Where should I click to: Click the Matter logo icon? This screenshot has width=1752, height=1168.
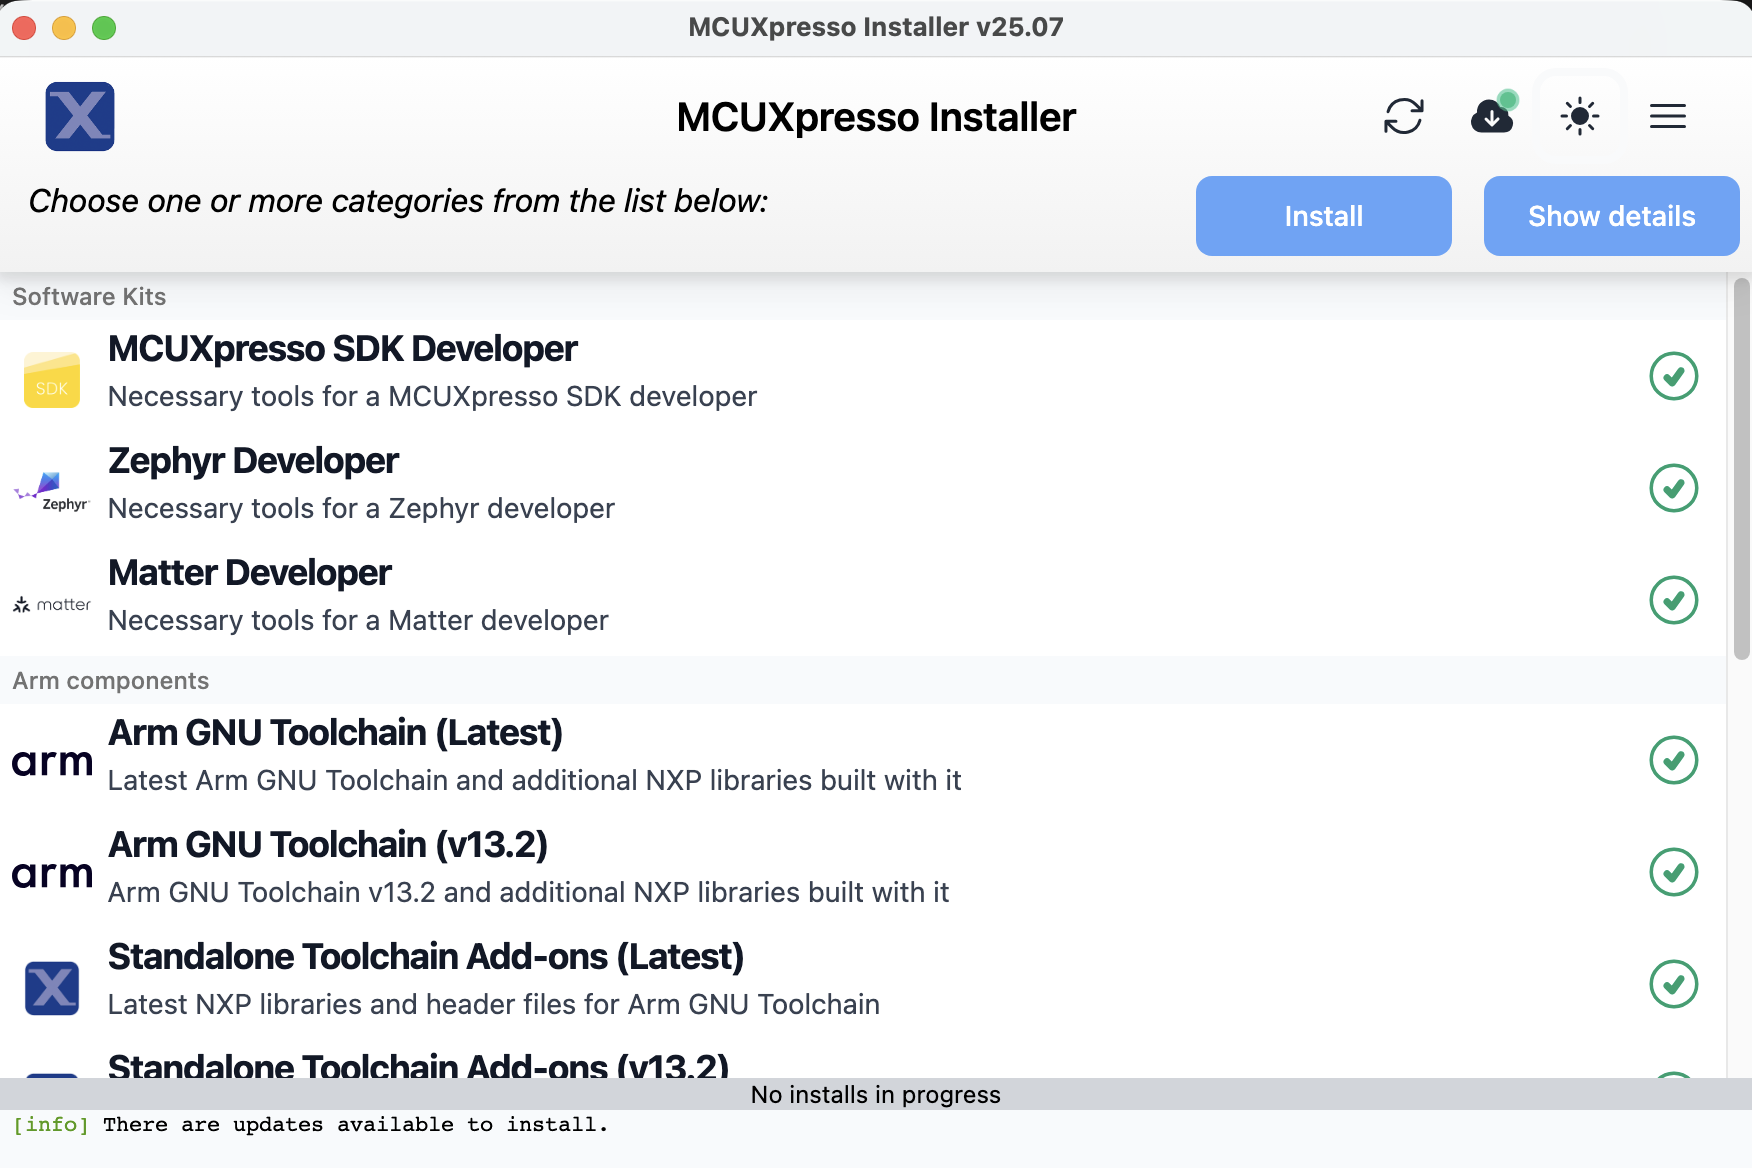pyautogui.click(x=51, y=603)
